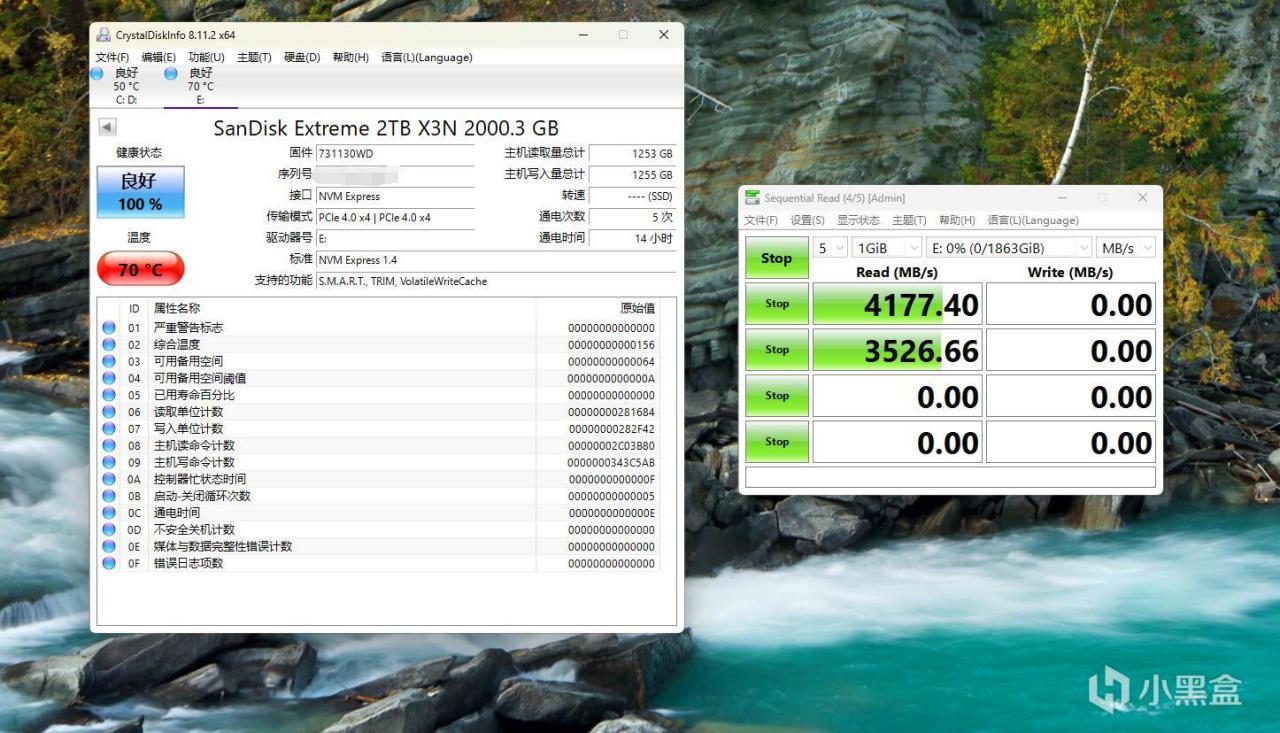Viewport: 1280px width, 733px height.
Task: Open 帮助(H) menu in CrystalDiskInfo
Action: pyautogui.click(x=350, y=57)
